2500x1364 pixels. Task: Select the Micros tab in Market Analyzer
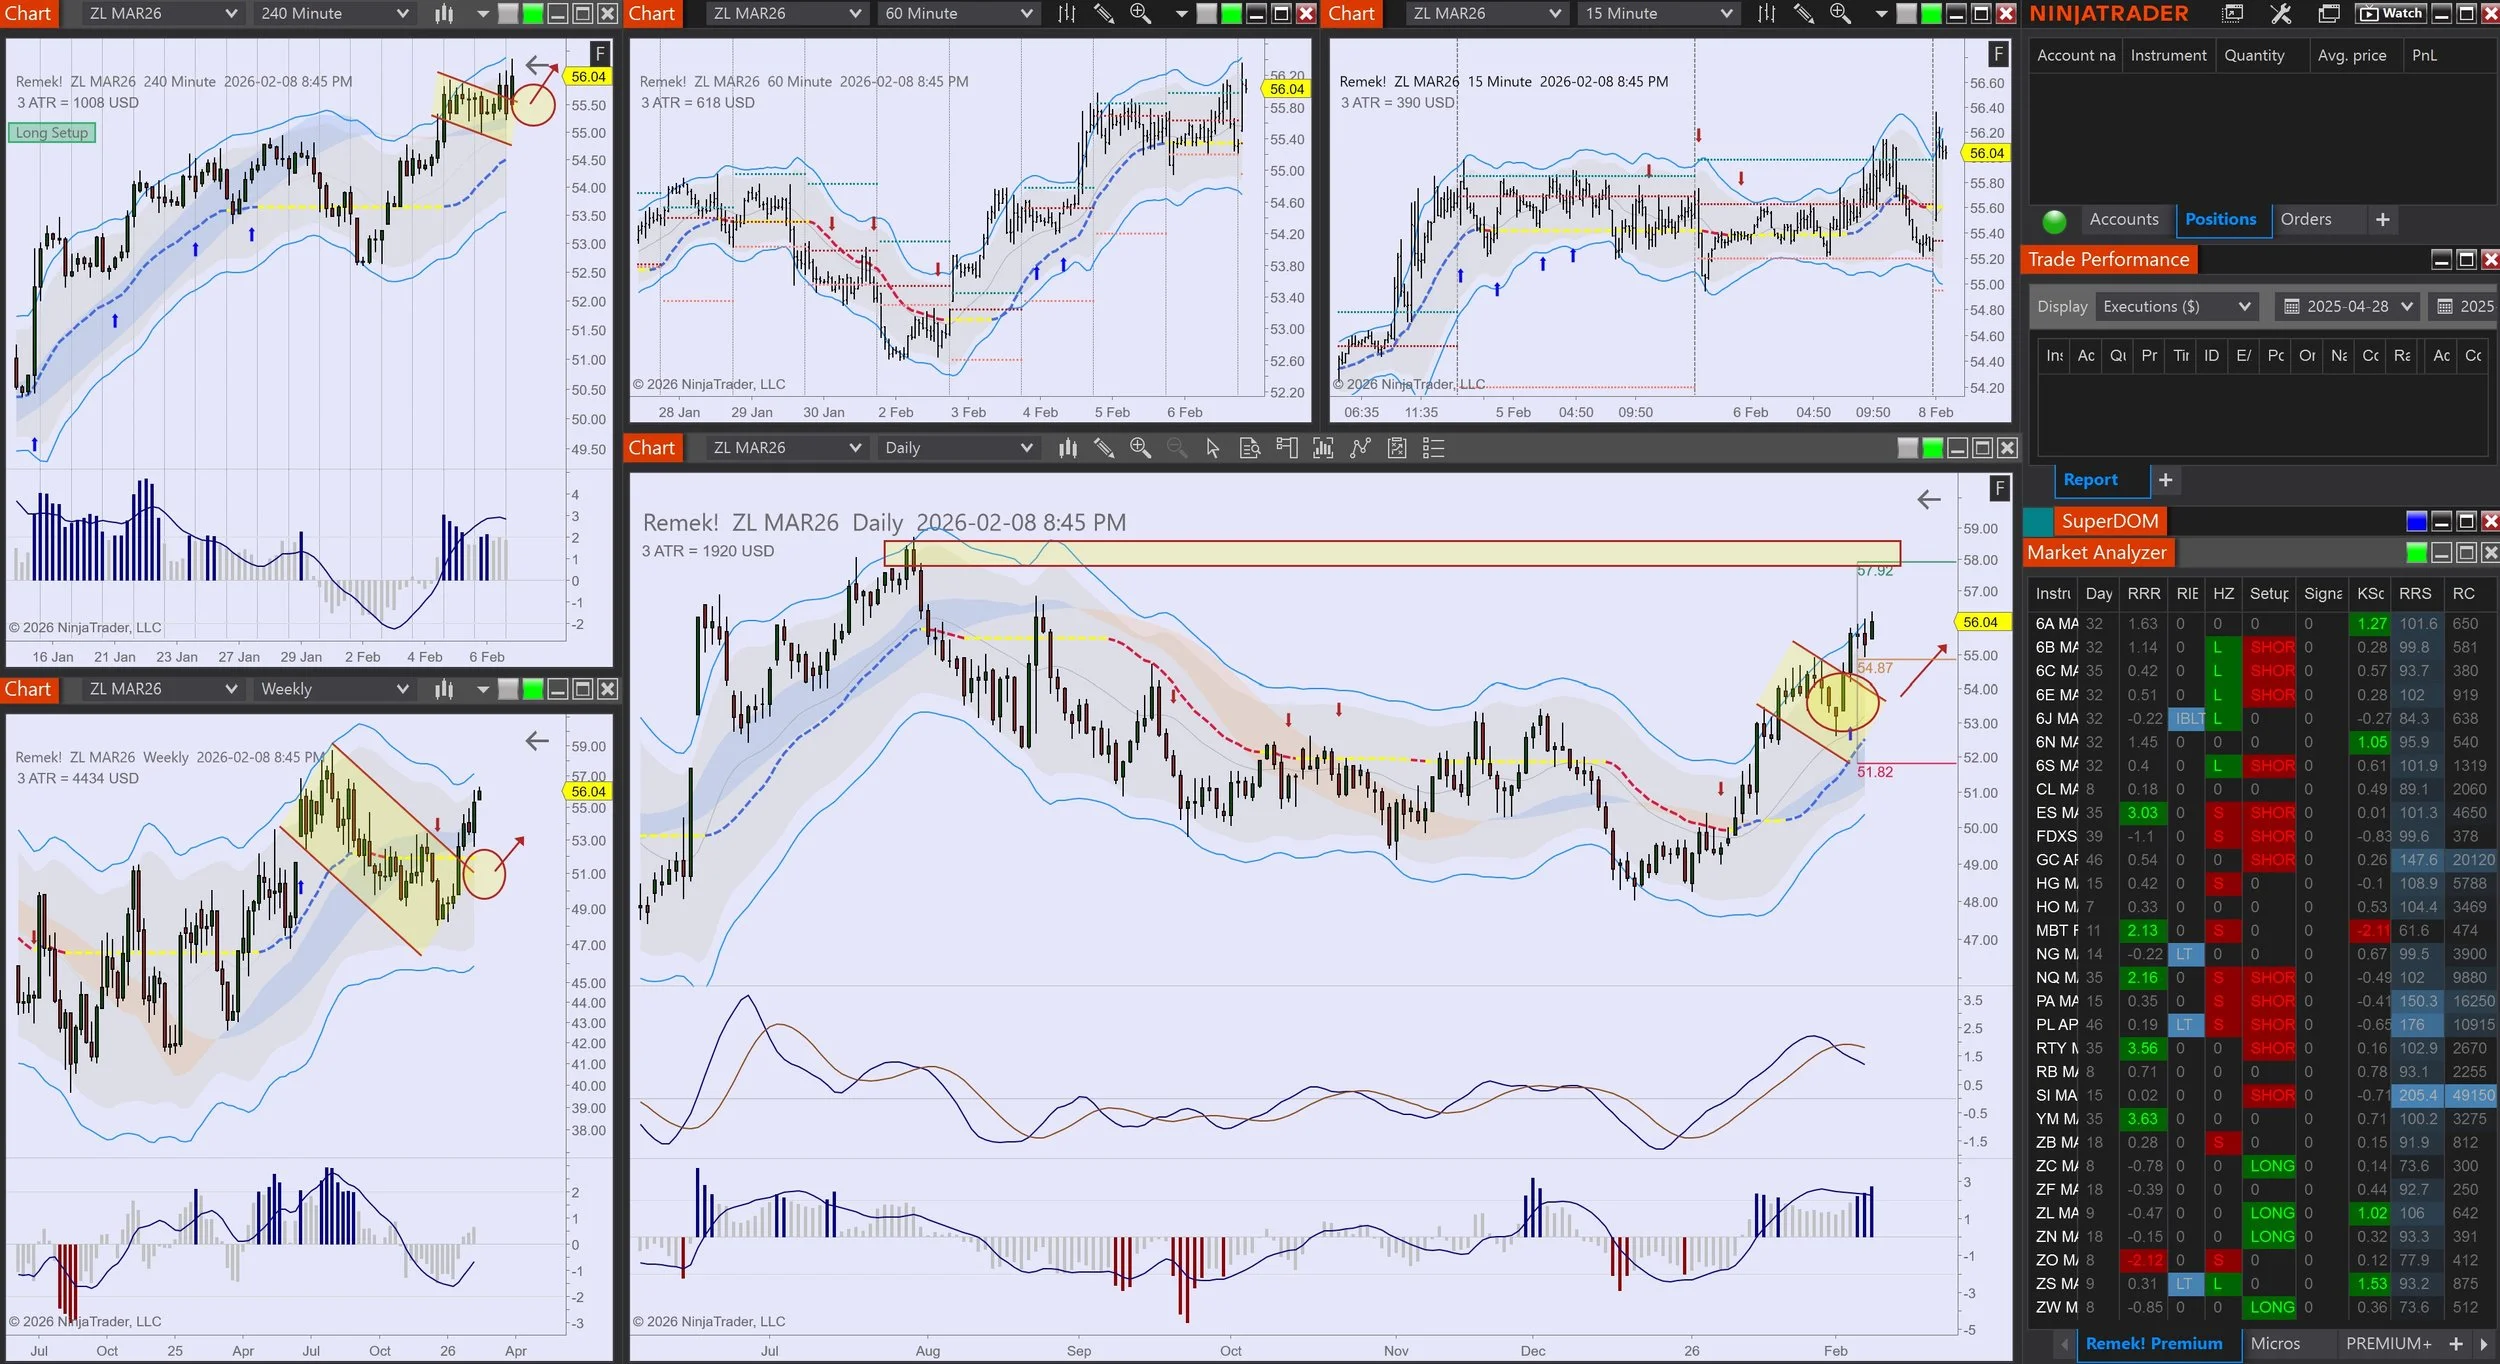click(2275, 1343)
